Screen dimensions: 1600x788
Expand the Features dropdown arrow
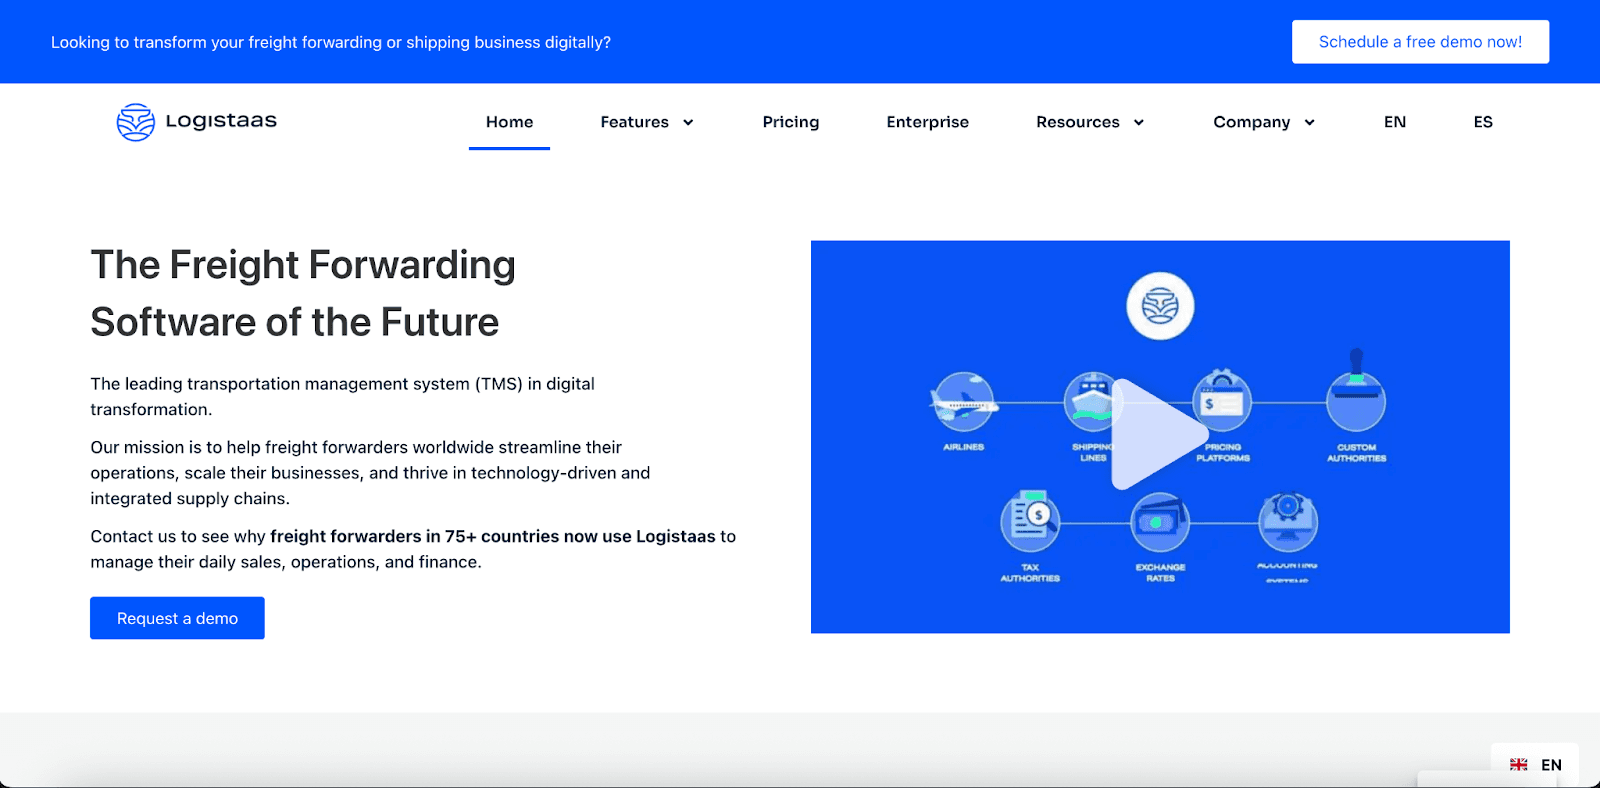[x=688, y=123]
